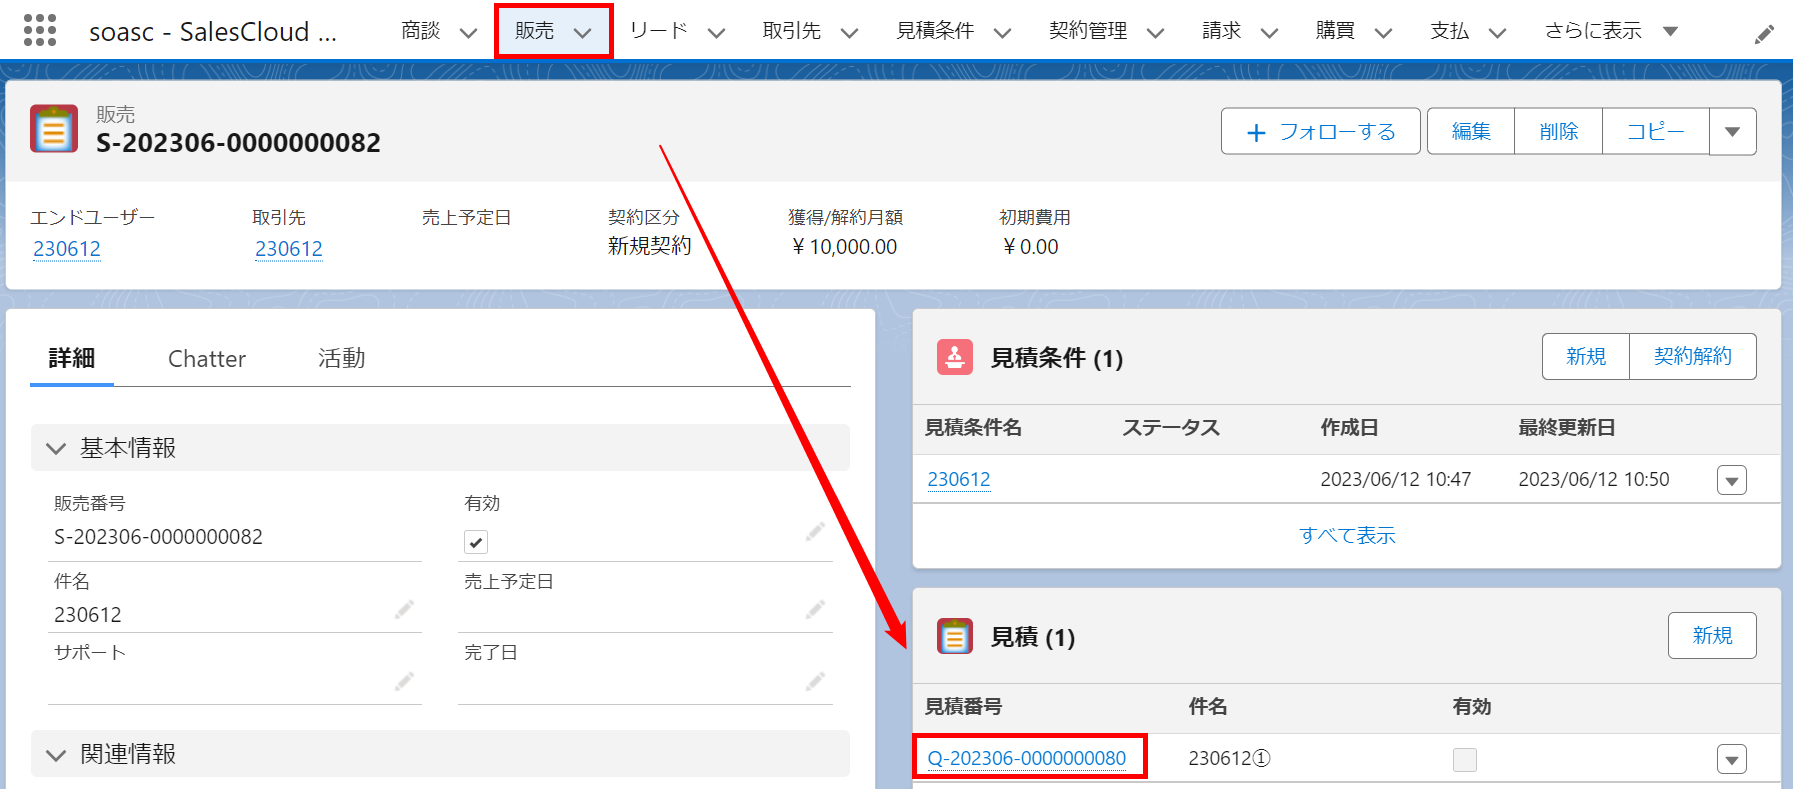Click the 見積 related list icon
The height and width of the screenshot is (789, 1793).
click(954, 636)
